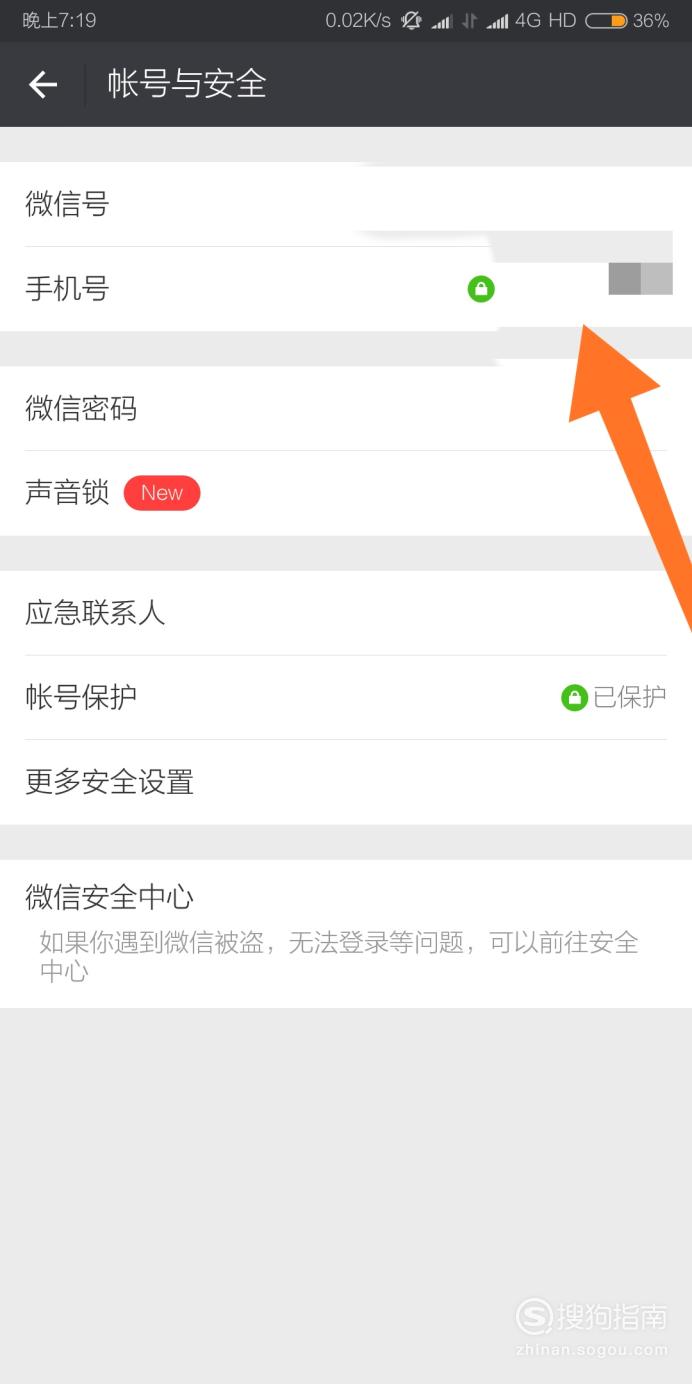Screen dimensions: 692x1384
Task: Tap the 帐号与安全 page title
Action: click(187, 85)
